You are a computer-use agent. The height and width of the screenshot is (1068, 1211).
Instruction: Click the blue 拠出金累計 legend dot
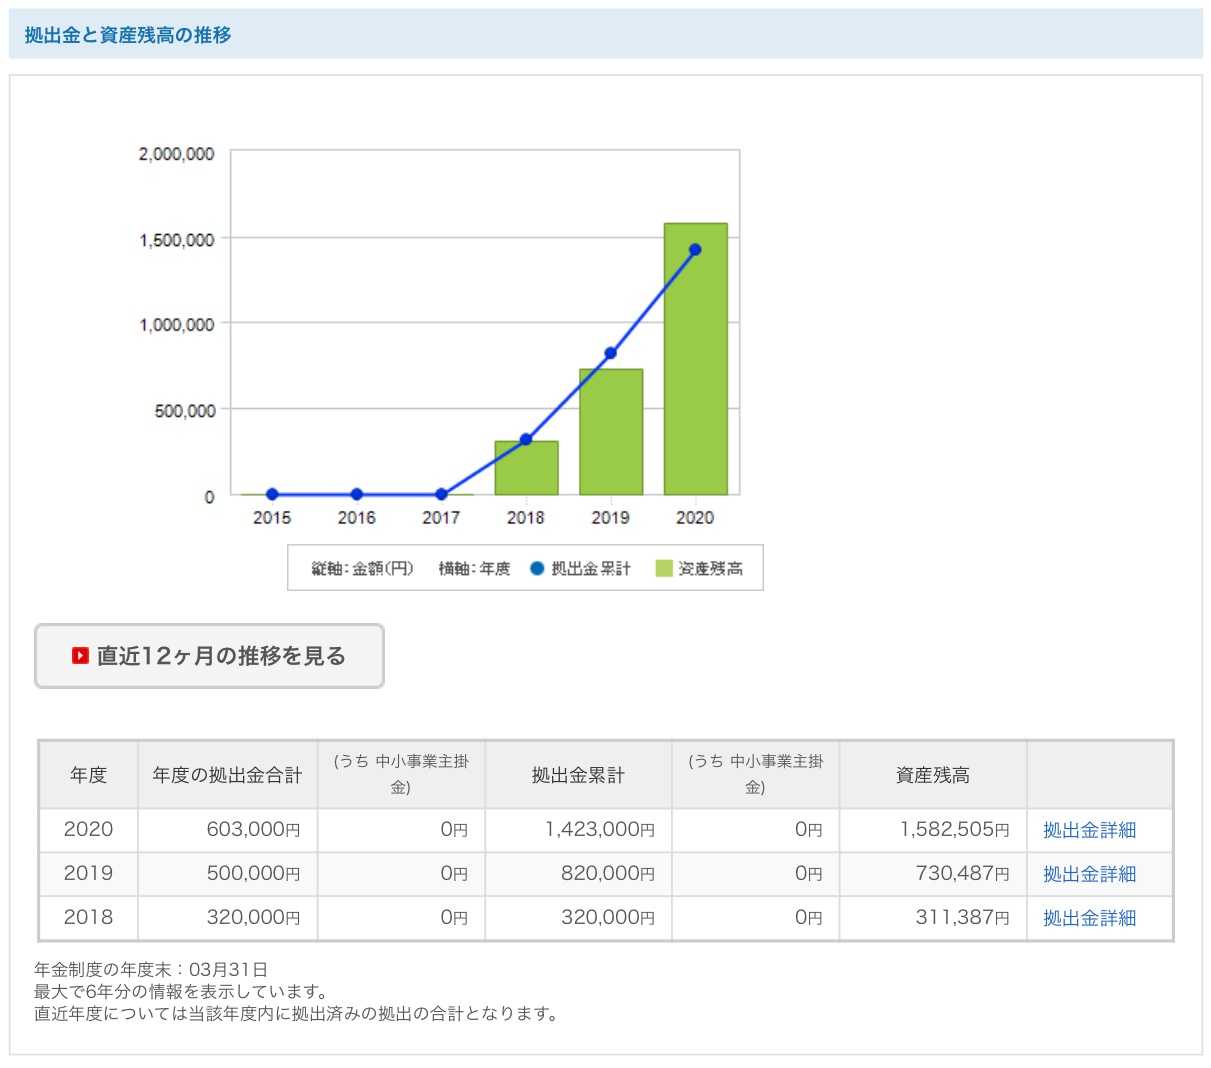pyautogui.click(x=537, y=568)
